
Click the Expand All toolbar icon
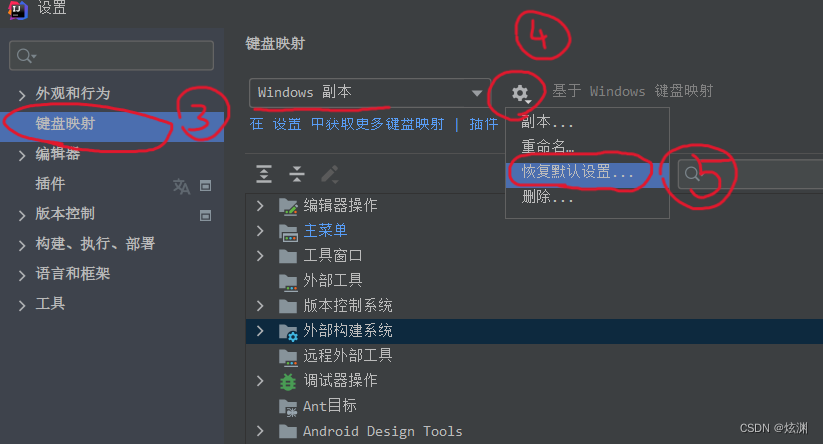pos(263,174)
